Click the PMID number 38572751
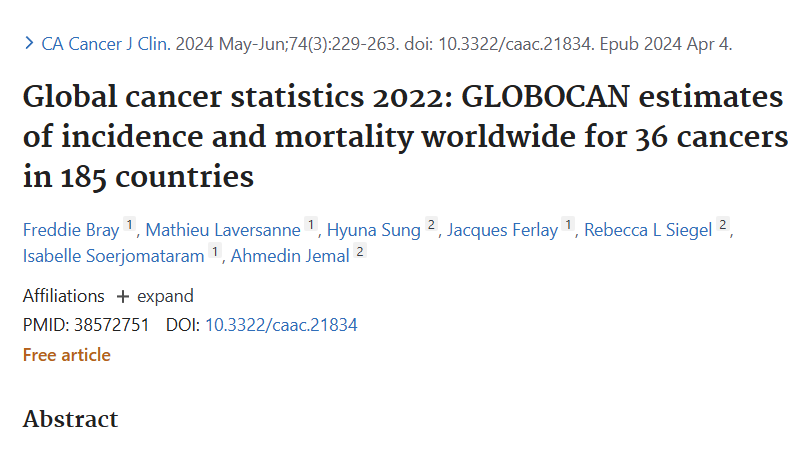Screen dimensions: 800x450 click(x=114, y=324)
